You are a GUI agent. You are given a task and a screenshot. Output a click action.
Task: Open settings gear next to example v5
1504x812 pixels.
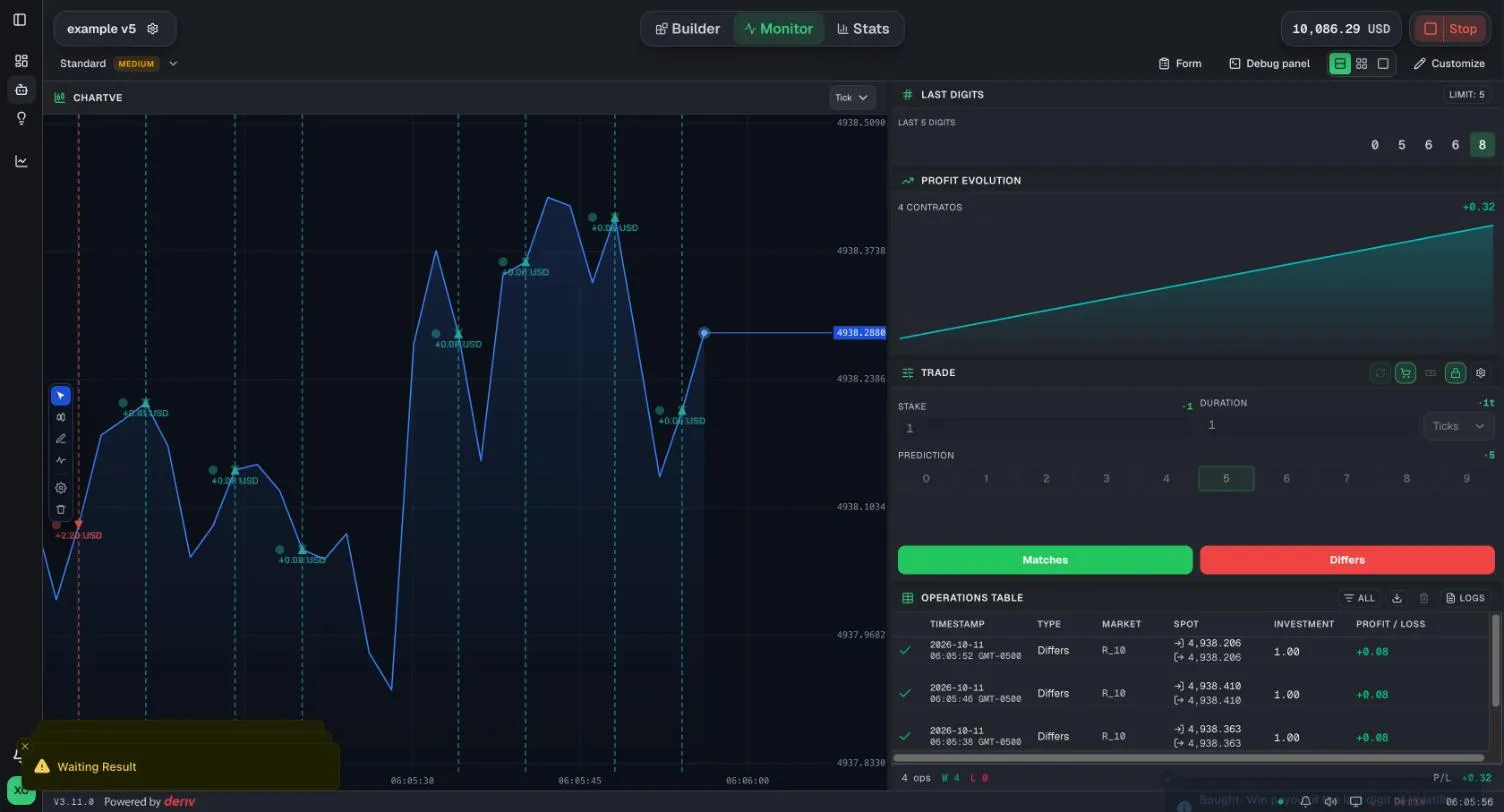click(x=153, y=29)
